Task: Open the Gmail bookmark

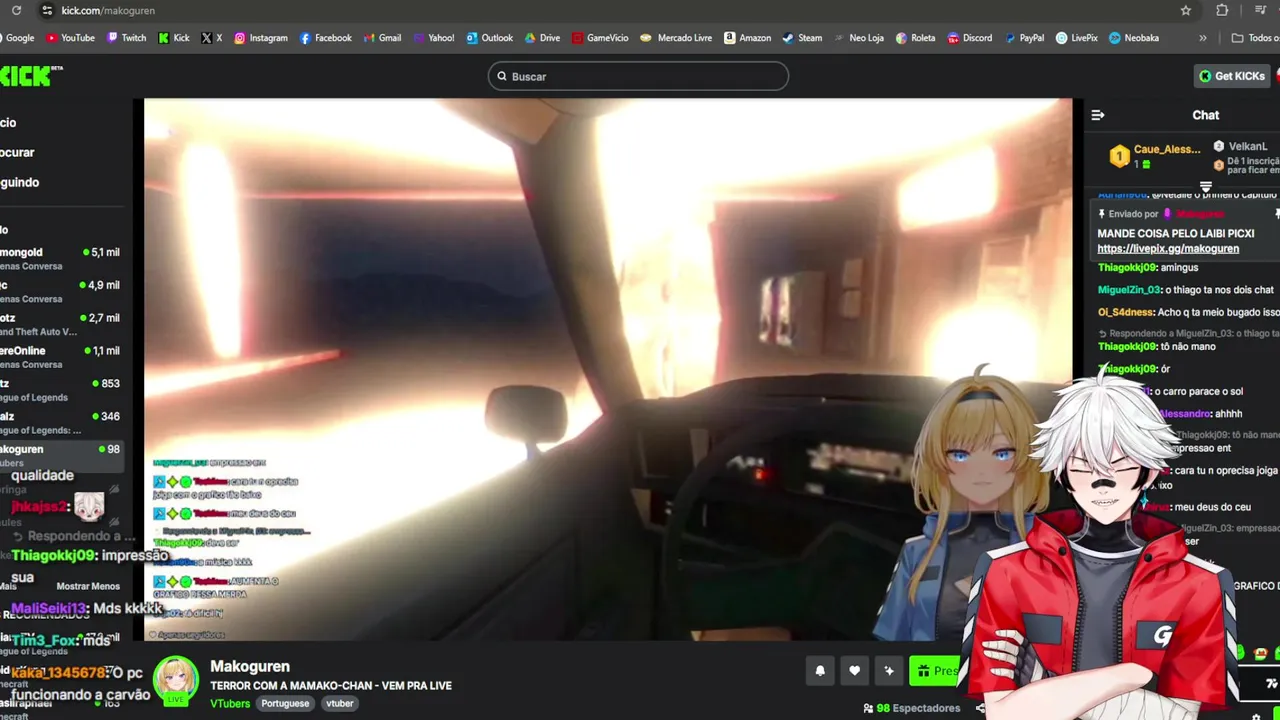Action: coord(382,38)
